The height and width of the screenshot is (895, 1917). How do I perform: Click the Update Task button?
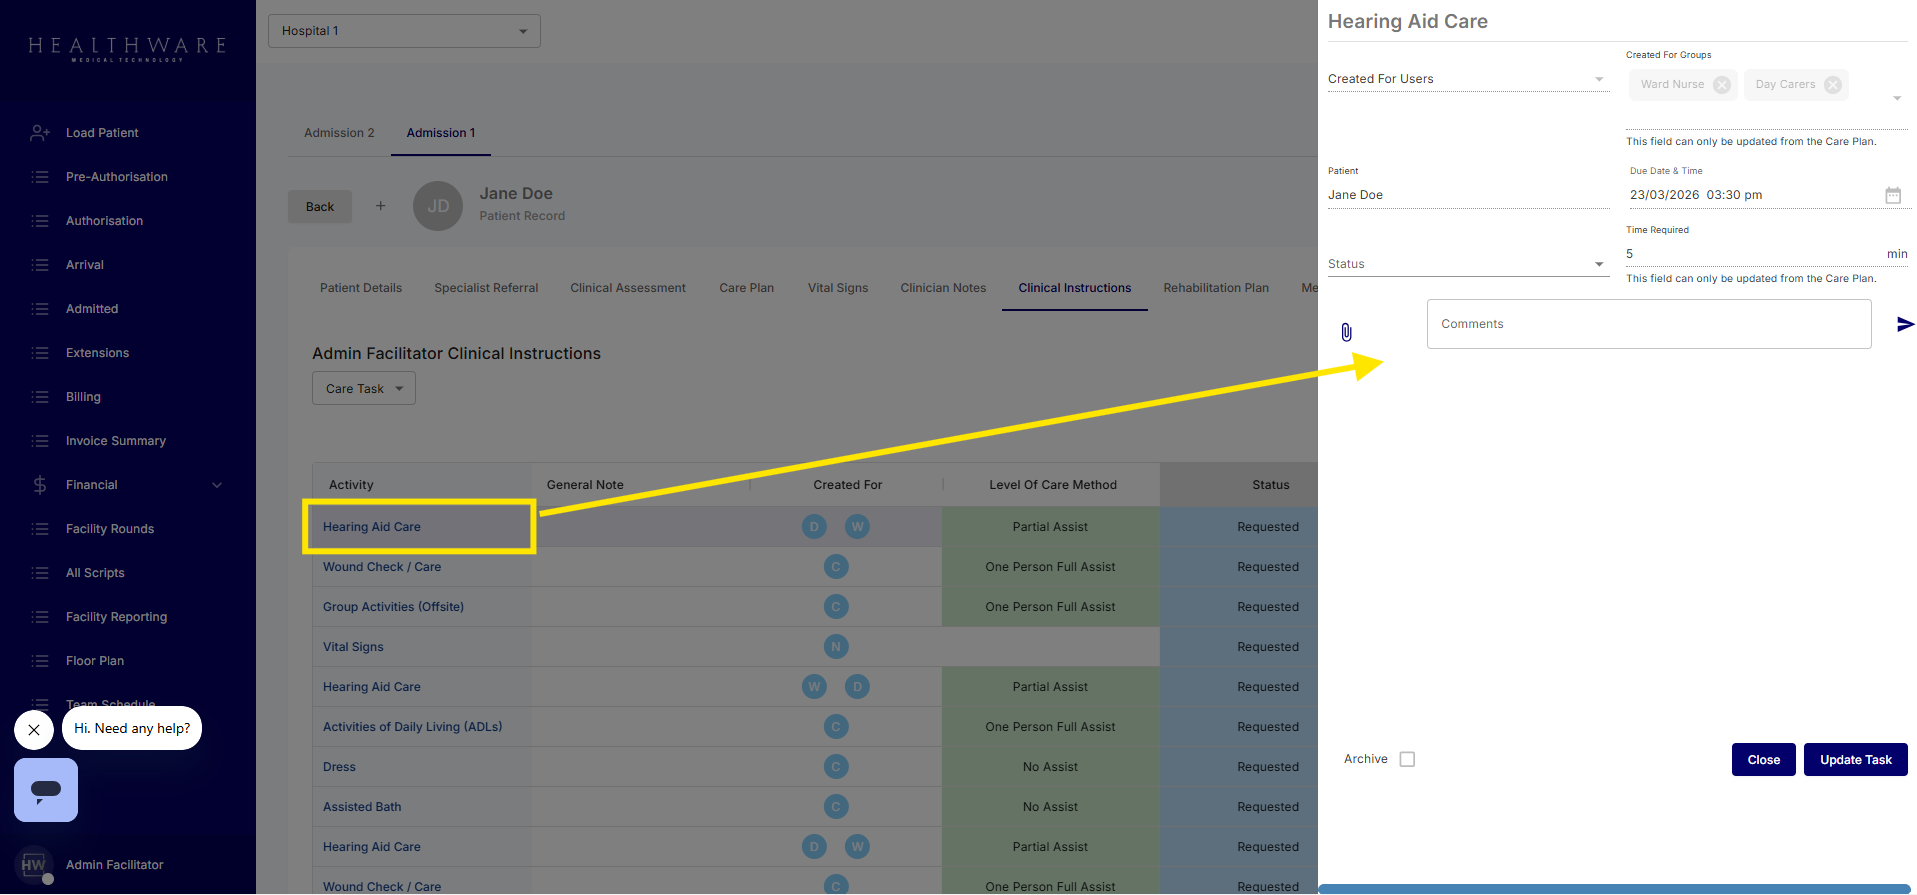click(1855, 760)
